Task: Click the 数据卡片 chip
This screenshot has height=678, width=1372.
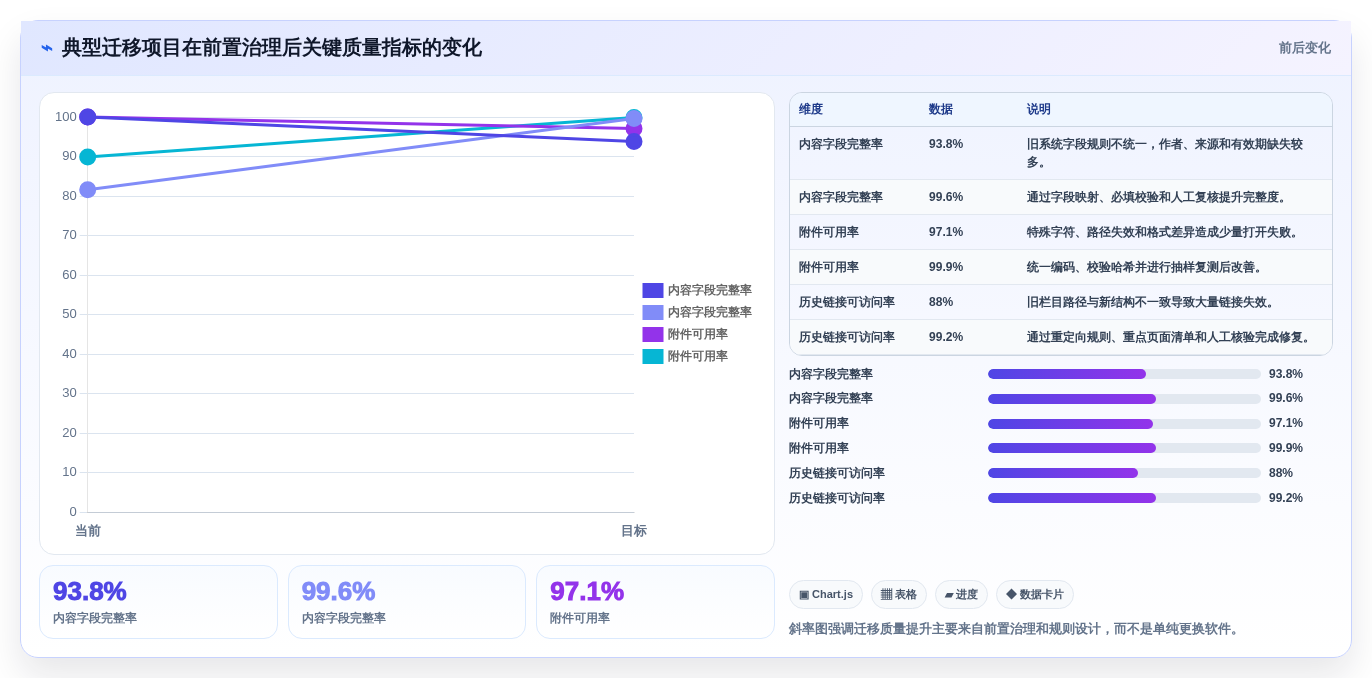Action: point(1035,595)
